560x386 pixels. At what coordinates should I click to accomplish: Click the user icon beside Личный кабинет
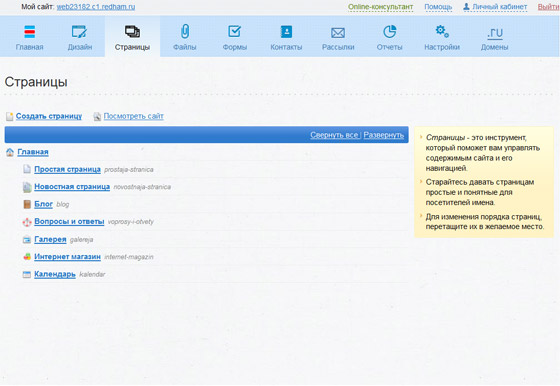[466, 6]
